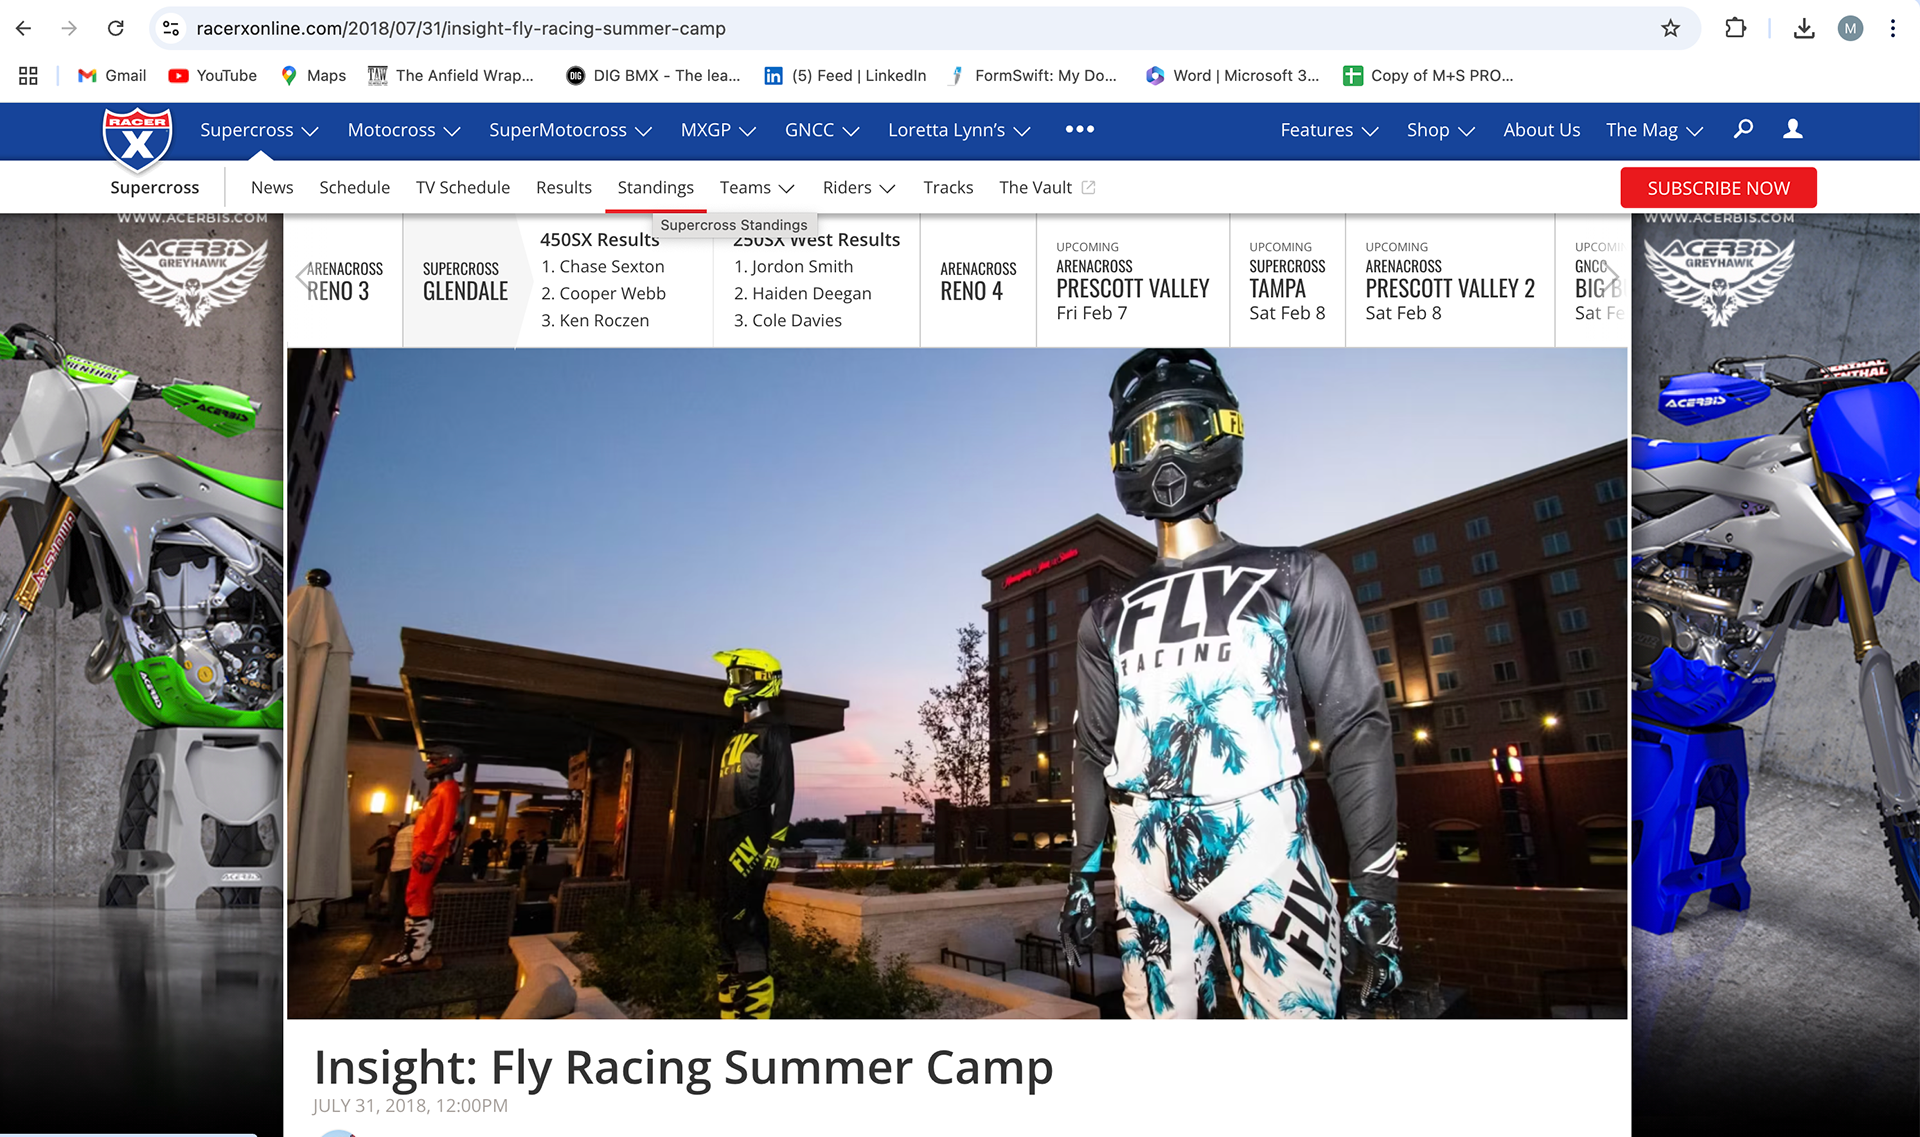
Task: Click the Racer X logo
Action: pos(137,139)
